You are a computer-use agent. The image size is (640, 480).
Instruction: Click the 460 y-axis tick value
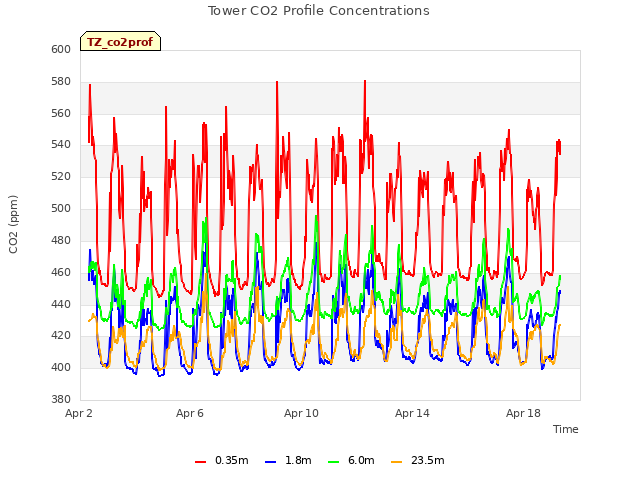pos(61,272)
